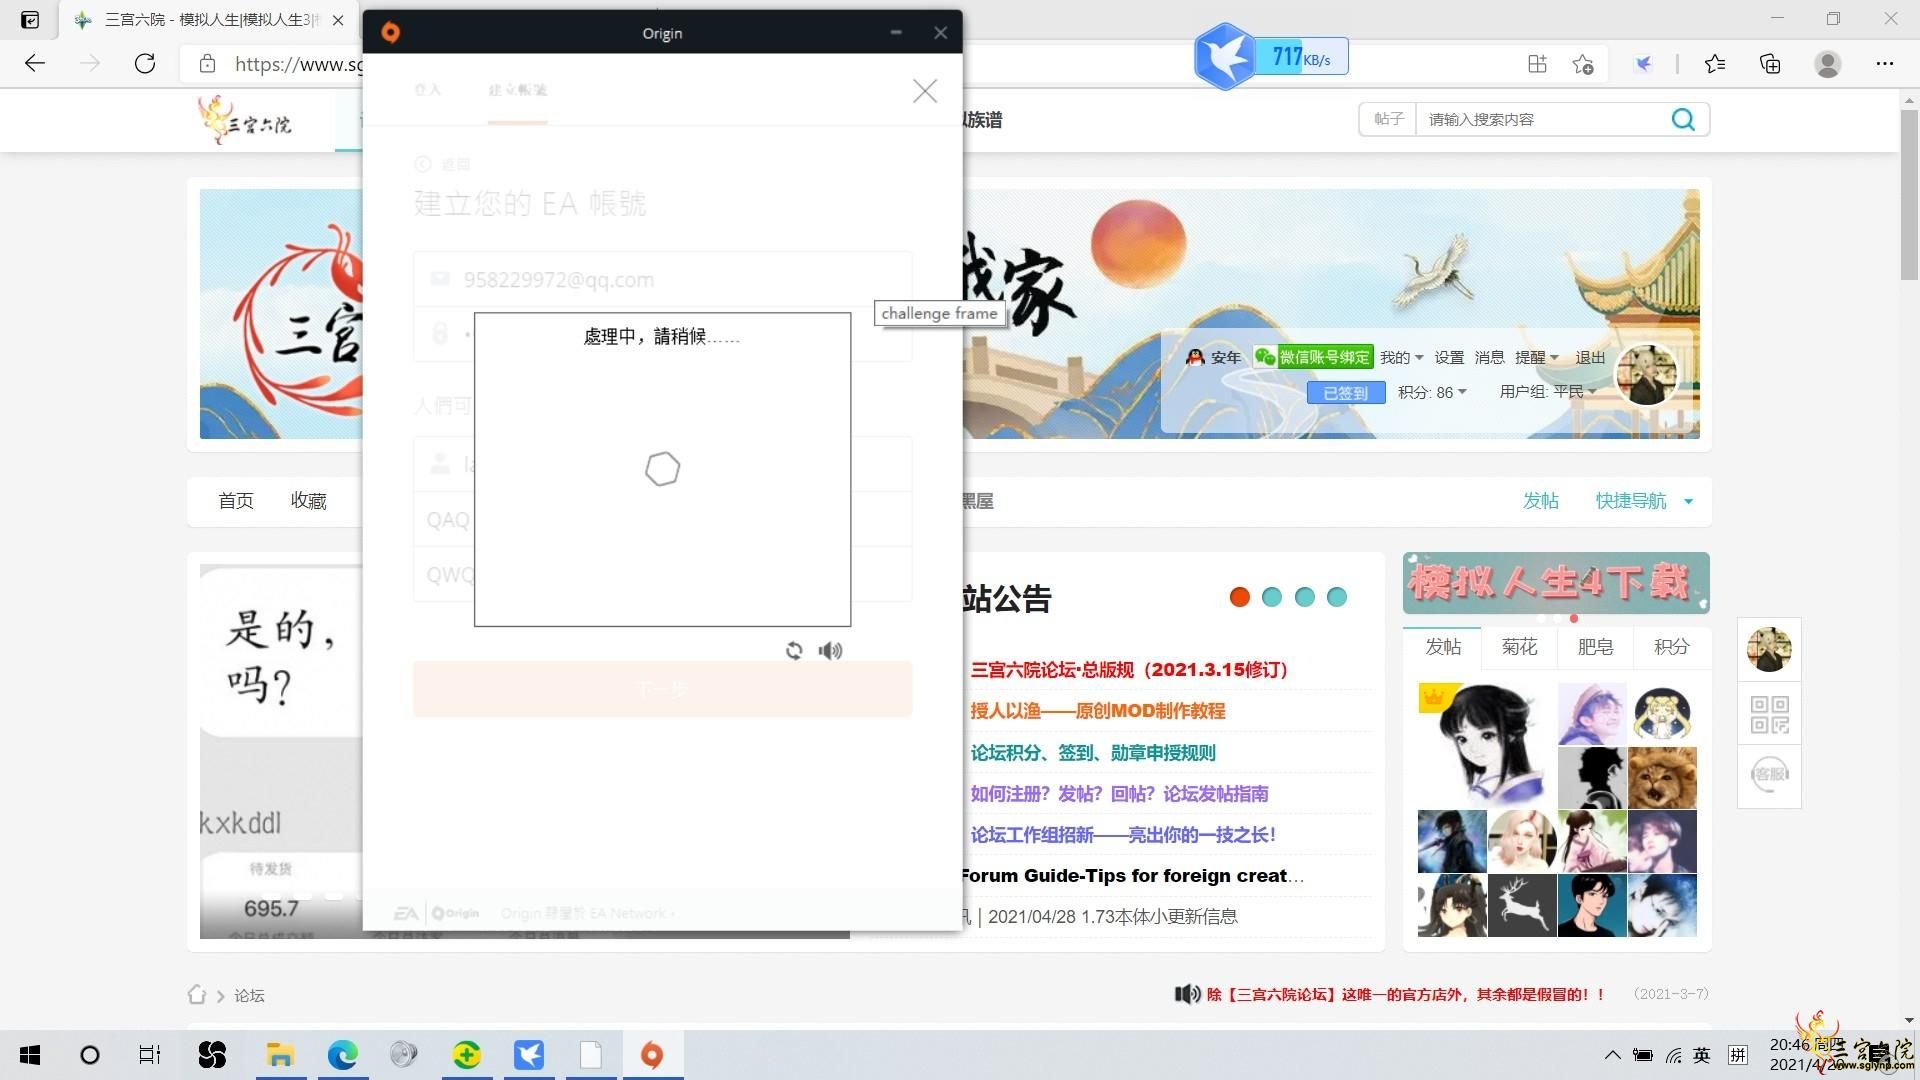This screenshot has width=1920, height=1080.
Task: Click the crowned top poster avatar
Action: coord(1486,745)
